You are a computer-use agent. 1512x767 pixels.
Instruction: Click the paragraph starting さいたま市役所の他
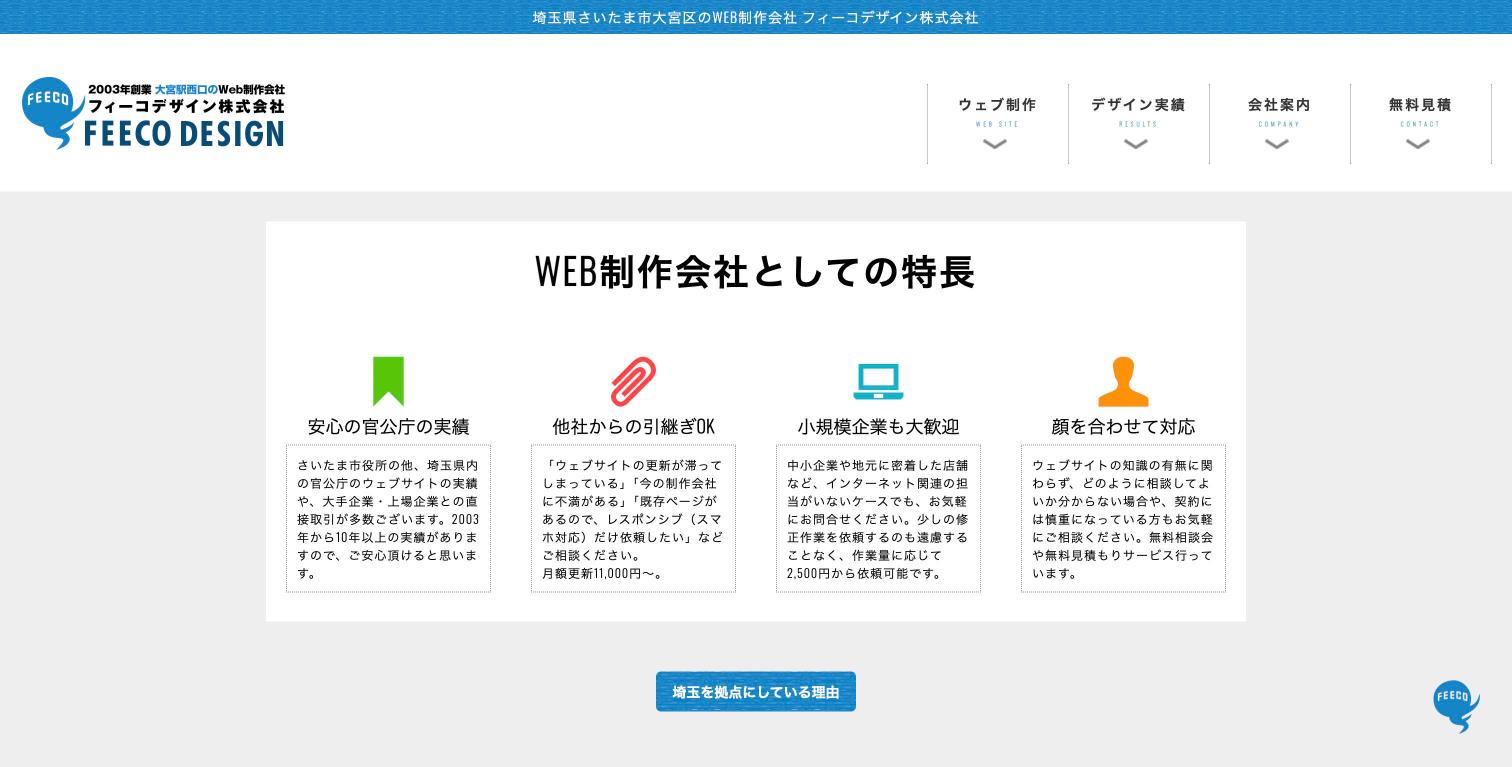388,519
